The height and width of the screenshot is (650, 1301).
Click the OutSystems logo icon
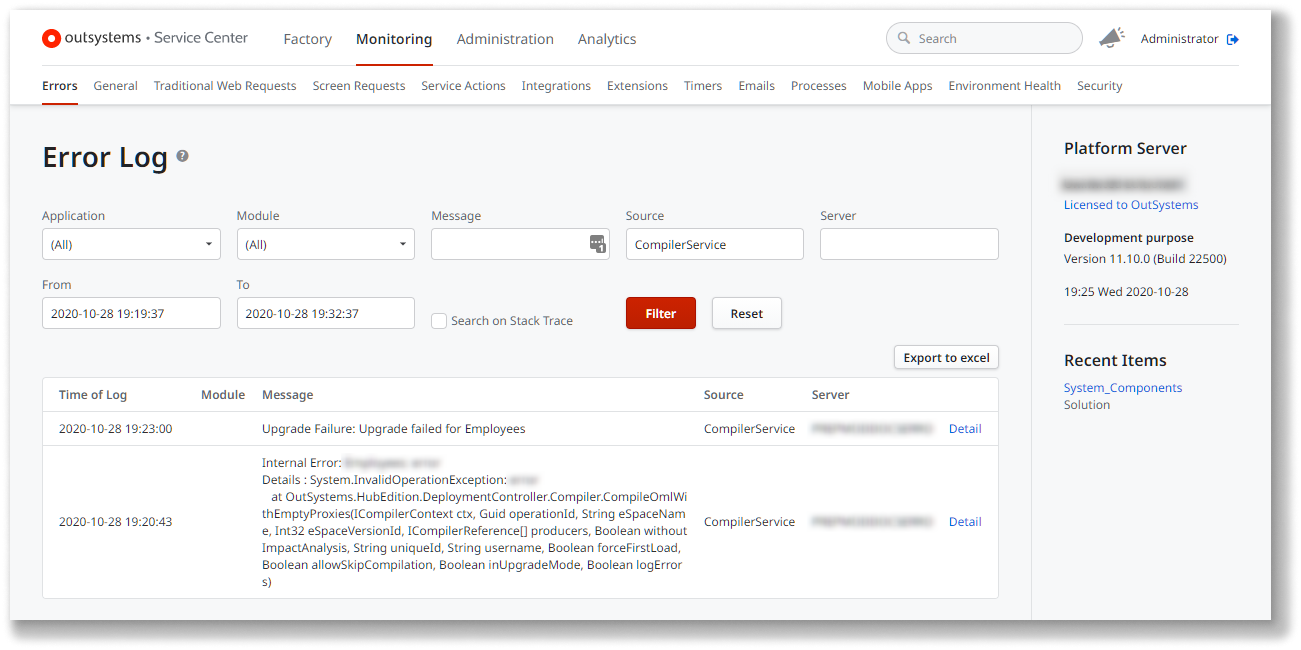pos(51,37)
